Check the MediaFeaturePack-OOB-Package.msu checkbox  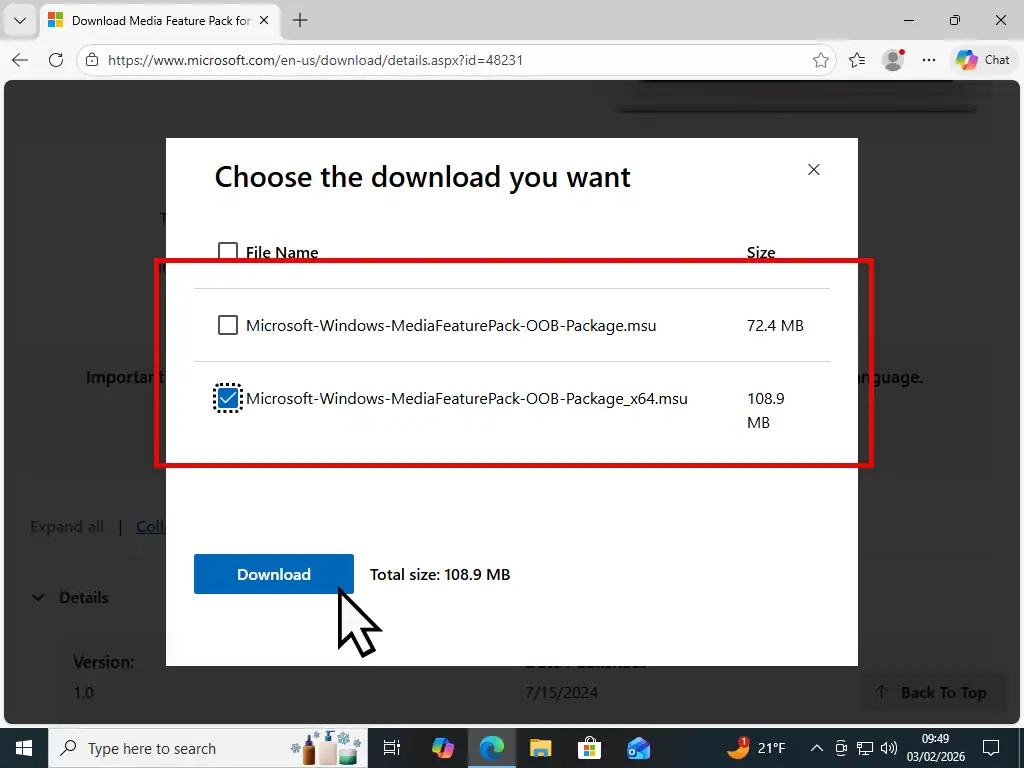pyautogui.click(x=228, y=325)
